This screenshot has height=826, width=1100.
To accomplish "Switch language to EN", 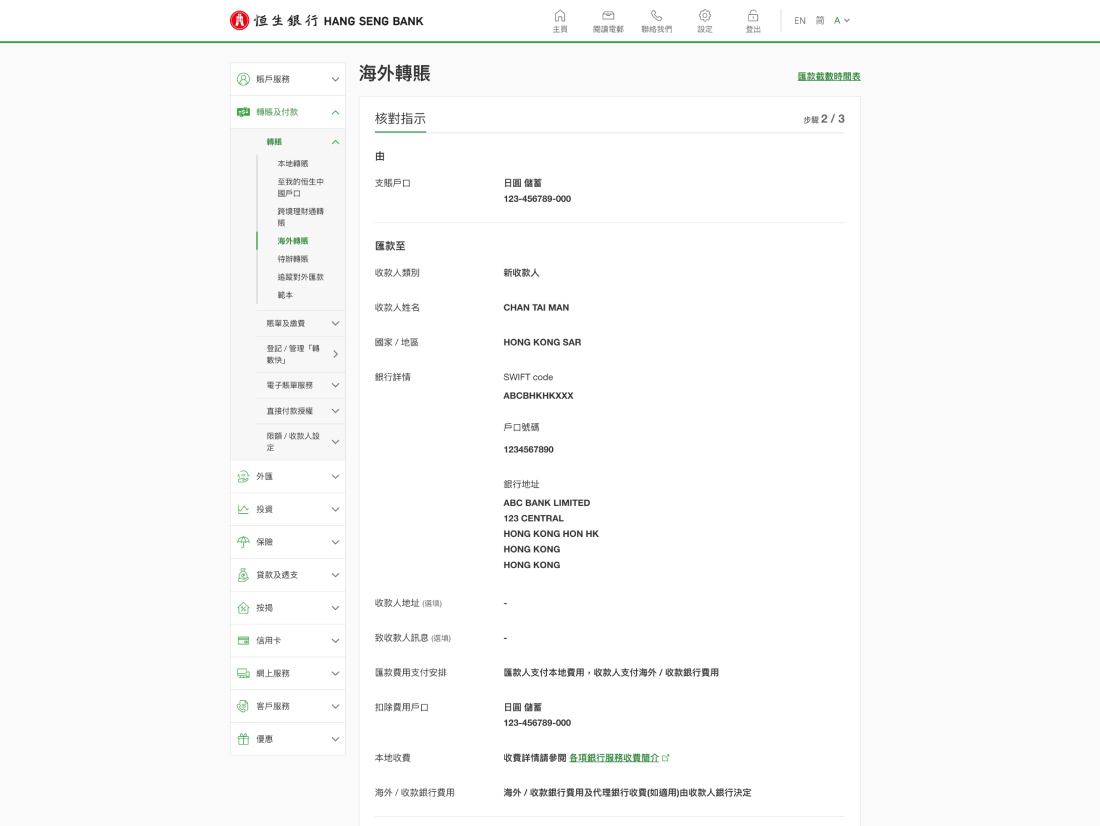I will [800, 20].
